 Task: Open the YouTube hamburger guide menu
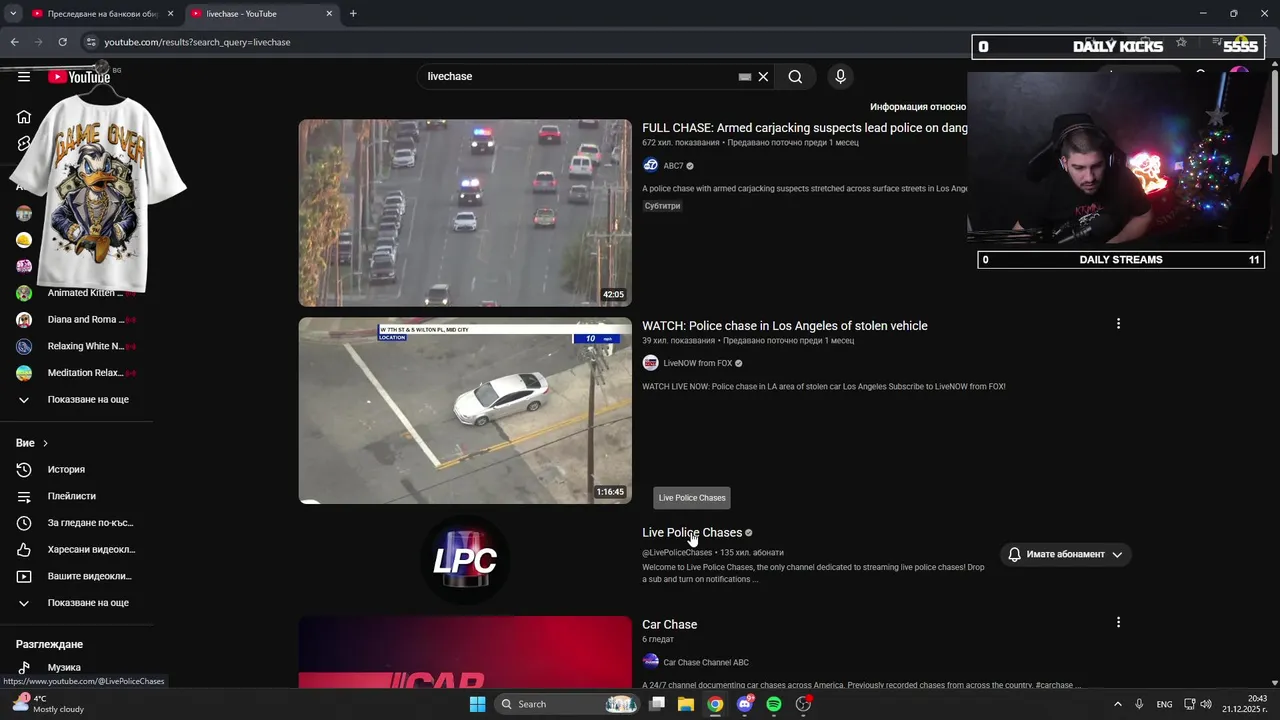point(24,77)
